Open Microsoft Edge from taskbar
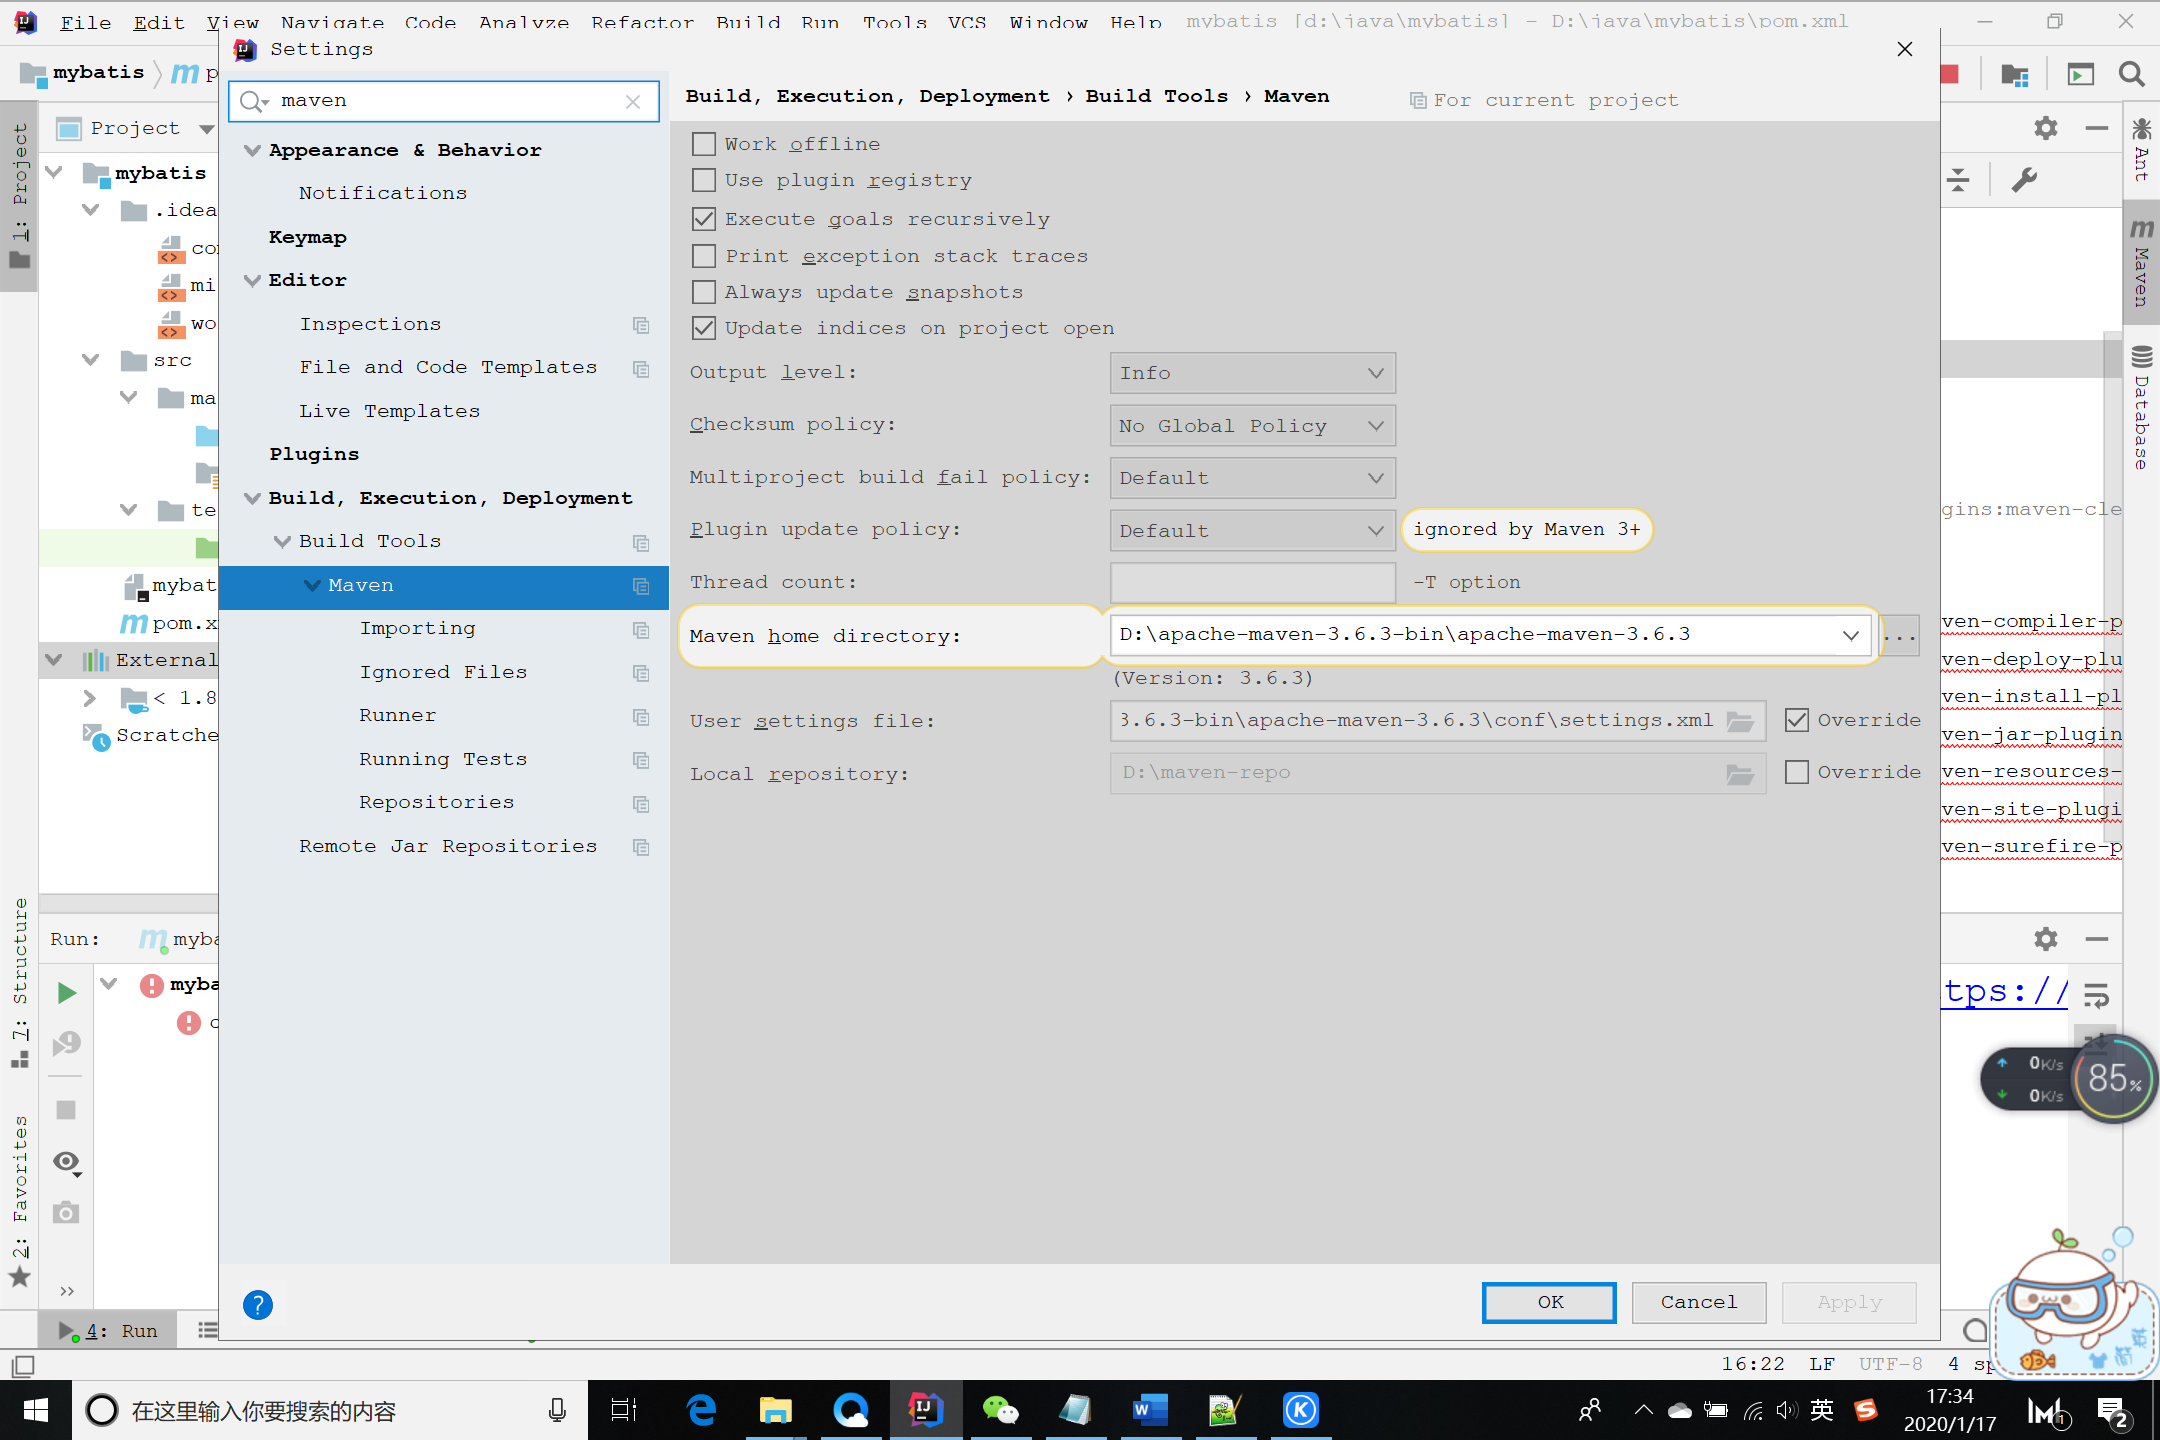 701,1410
